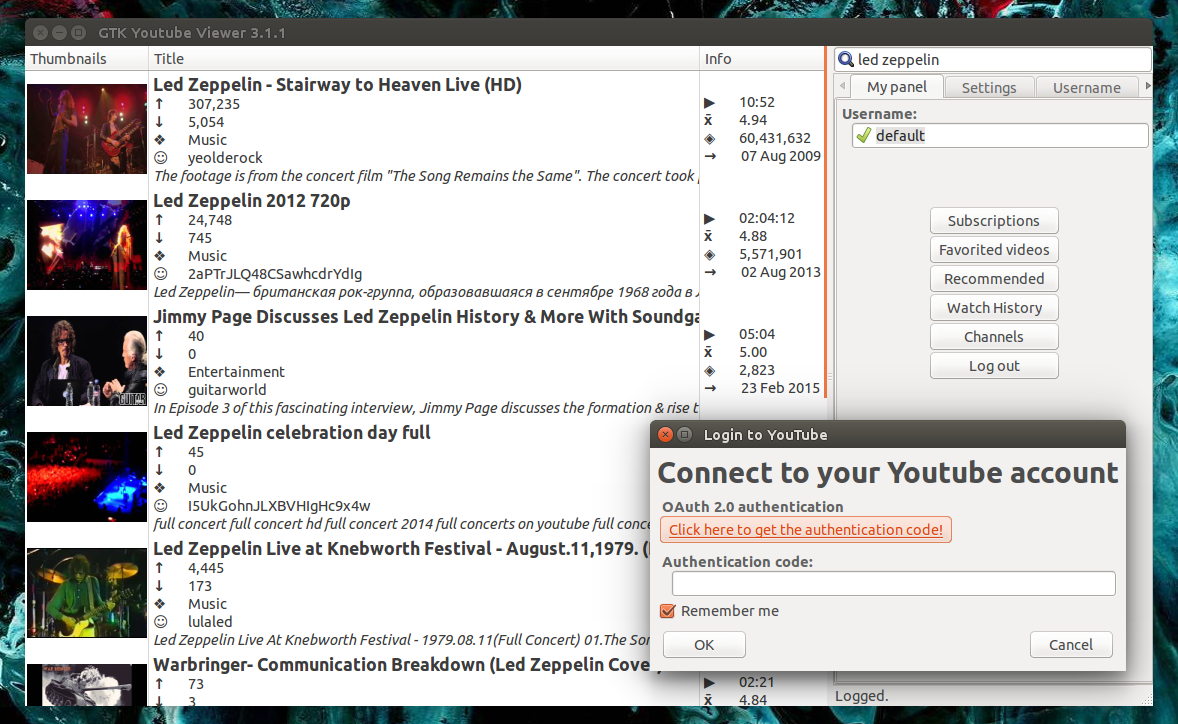Click the date arrow icon beside 23 Feb 2015

click(x=710, y=388)
